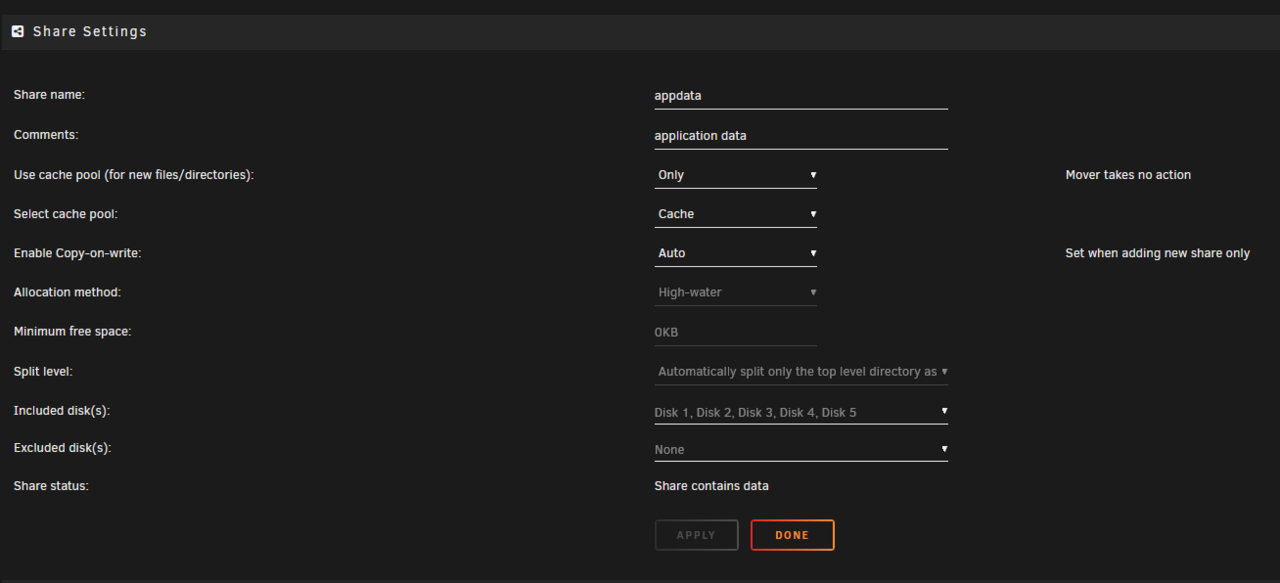This screenshot has height=583, width=1280.
Task: Click the Comments input field containing "application data"
Action: [800, 135]
